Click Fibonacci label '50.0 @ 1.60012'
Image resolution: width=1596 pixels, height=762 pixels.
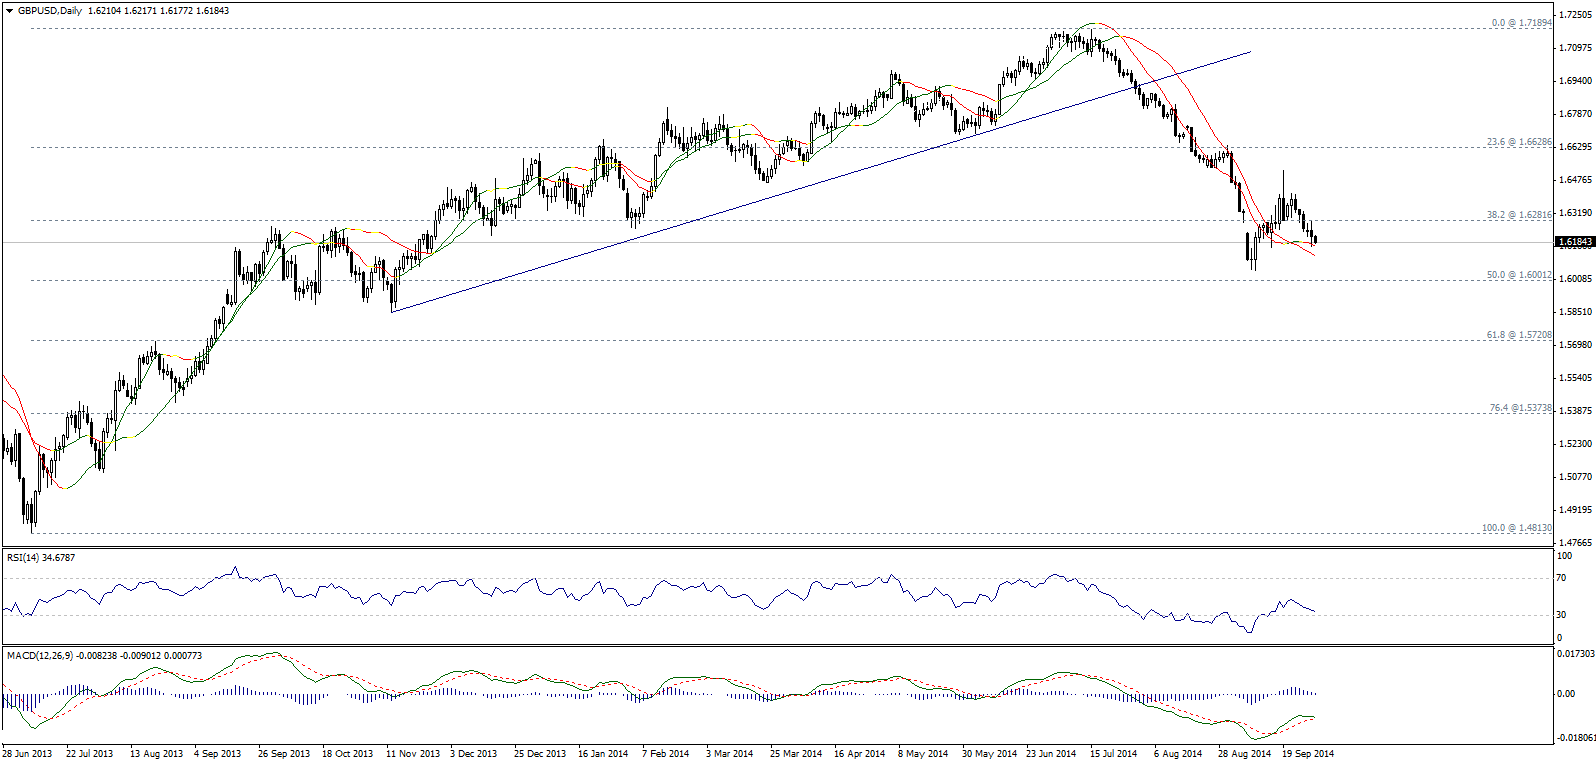pyautogui.click(x=1519, y=275)
